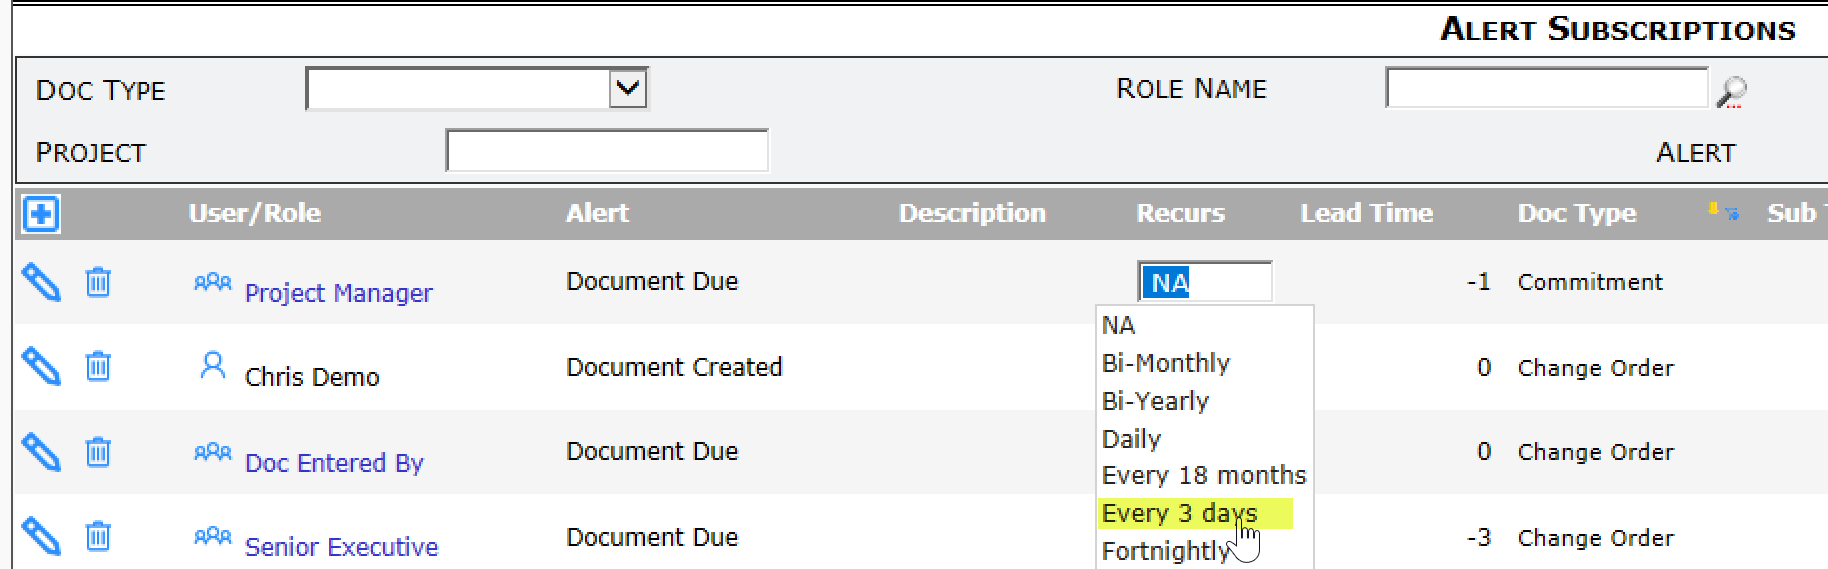
Task: Edit the Project Manager alert row
Action: tap(41, 282)
